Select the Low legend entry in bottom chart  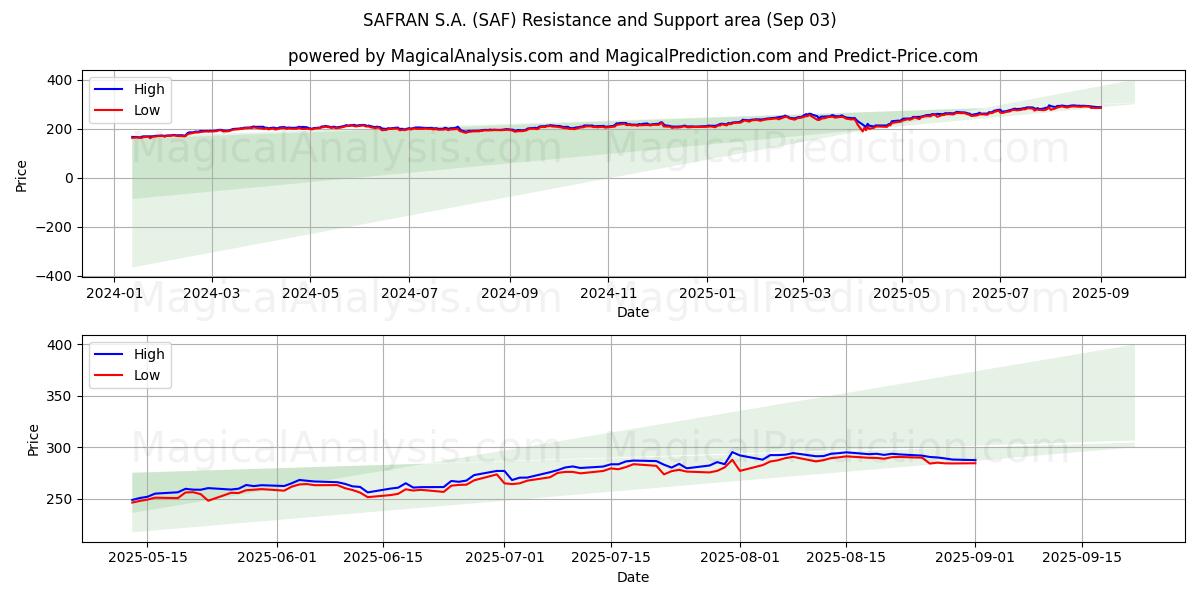click(x=147, y=376)
